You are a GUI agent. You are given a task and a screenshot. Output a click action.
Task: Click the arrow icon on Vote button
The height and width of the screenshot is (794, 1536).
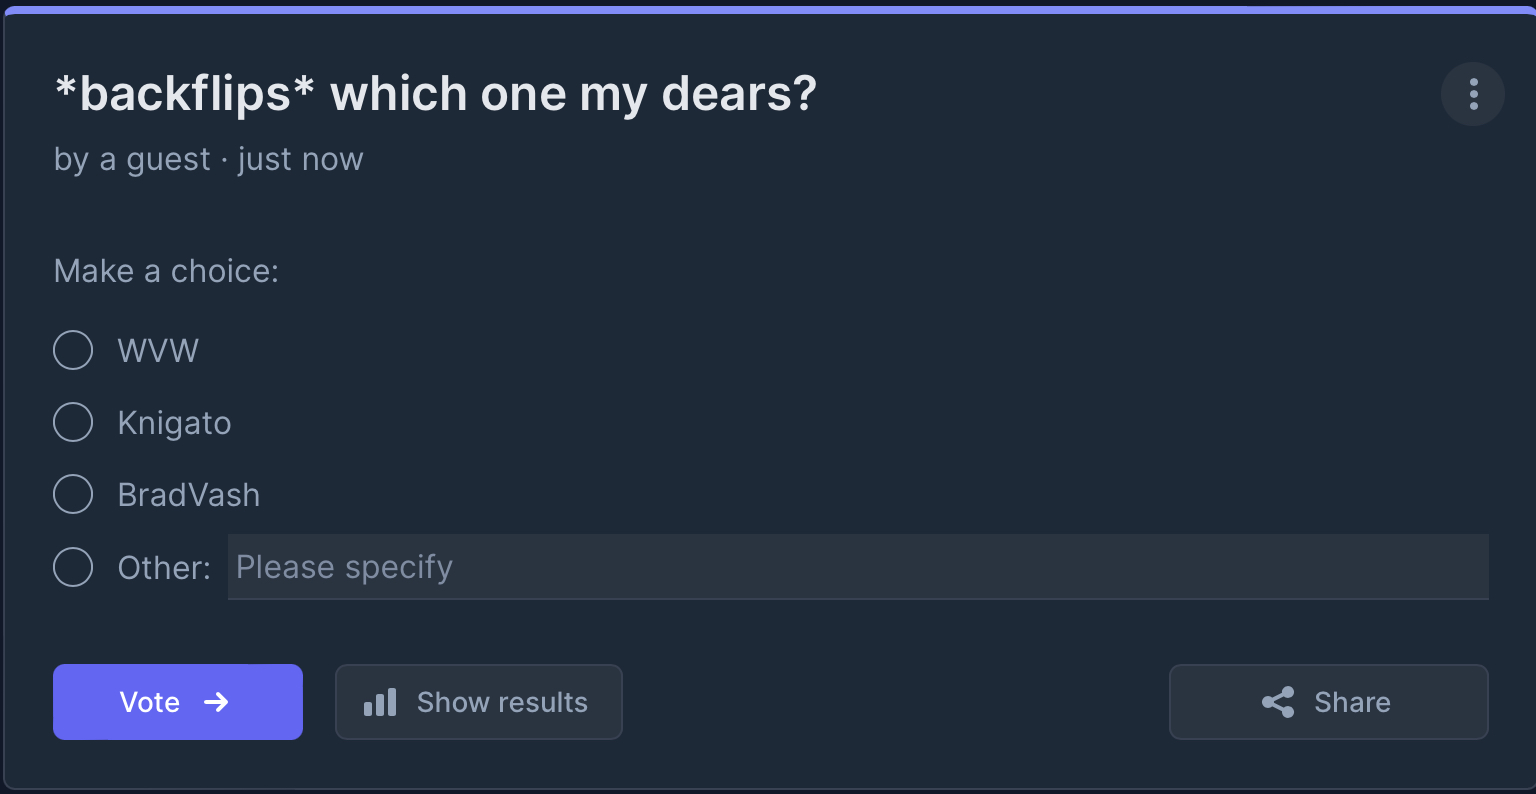[x=216, y=702]
